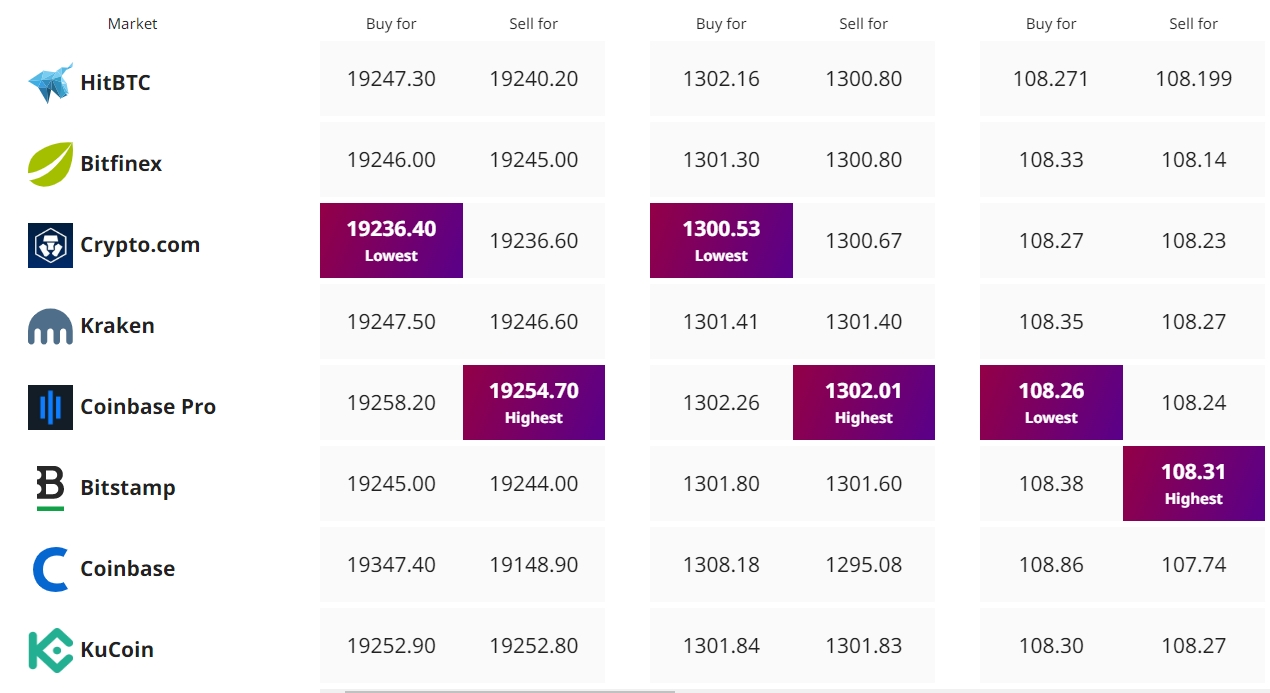Select the Kraken logo icon
The height and width of the screenshot is (693, 1270).
pos(50,327)
